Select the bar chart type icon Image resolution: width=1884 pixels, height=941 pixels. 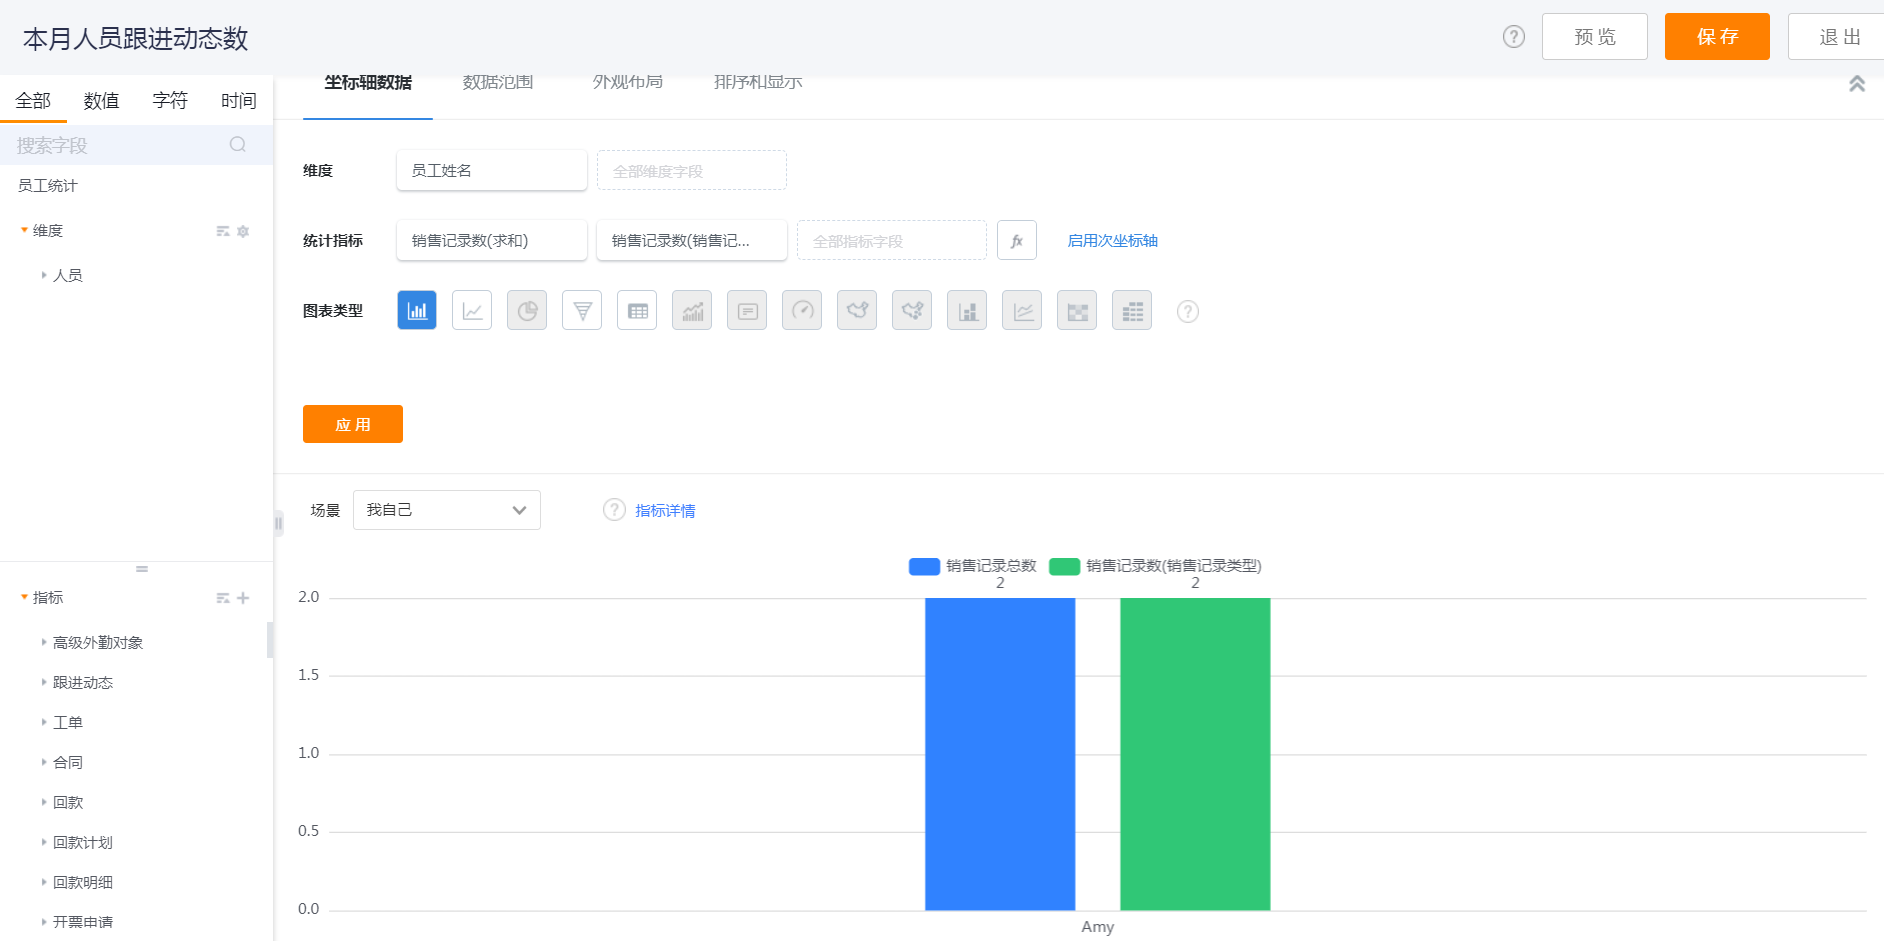point(417,311)
